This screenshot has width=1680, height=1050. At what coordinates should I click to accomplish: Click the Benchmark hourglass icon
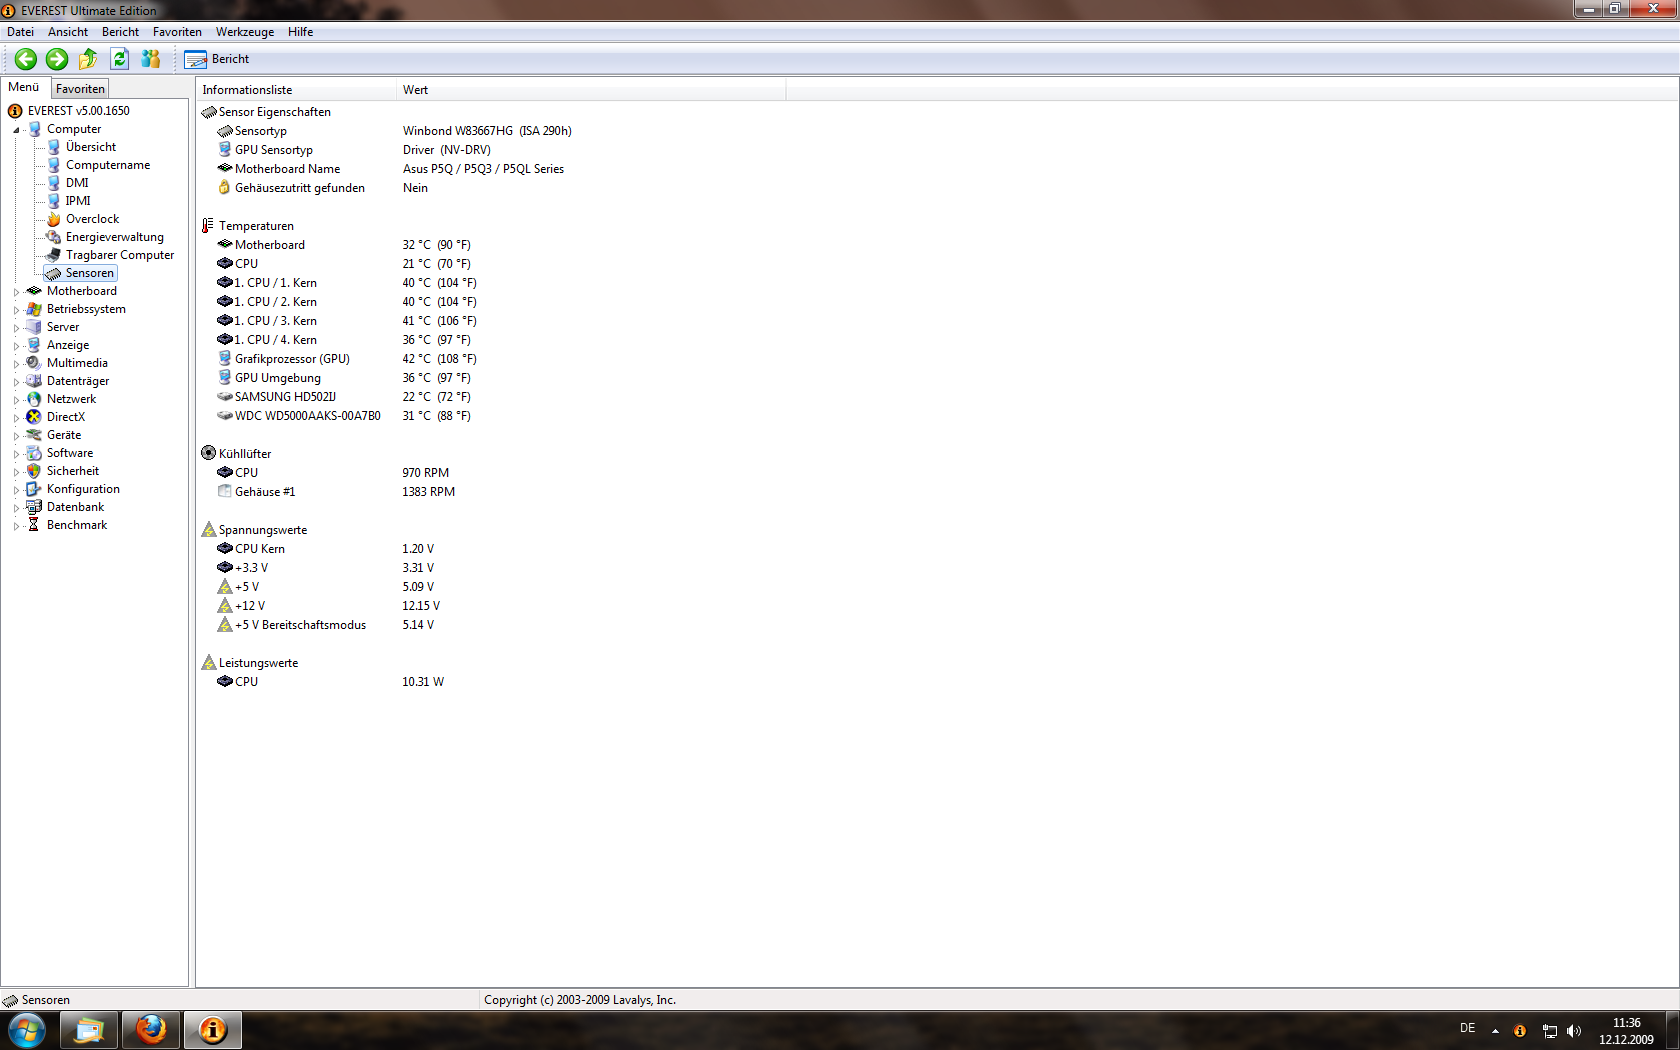tap(34, 525)
